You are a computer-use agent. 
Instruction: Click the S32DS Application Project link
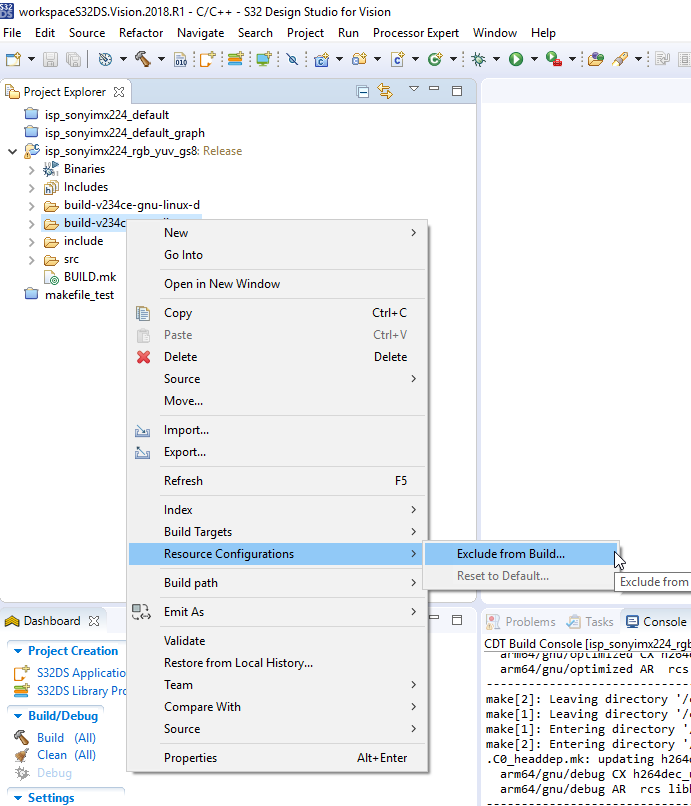click(81, 673)
